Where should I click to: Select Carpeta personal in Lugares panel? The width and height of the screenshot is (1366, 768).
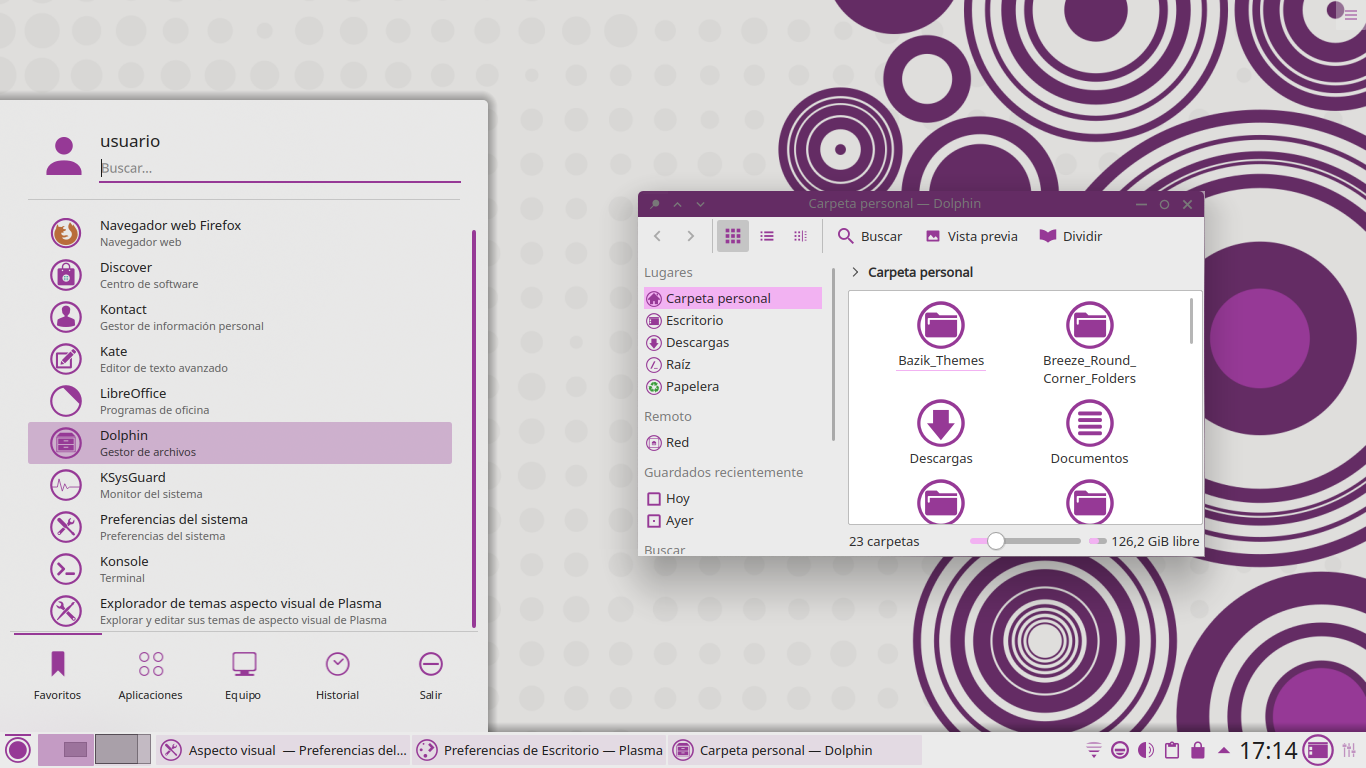733,298
